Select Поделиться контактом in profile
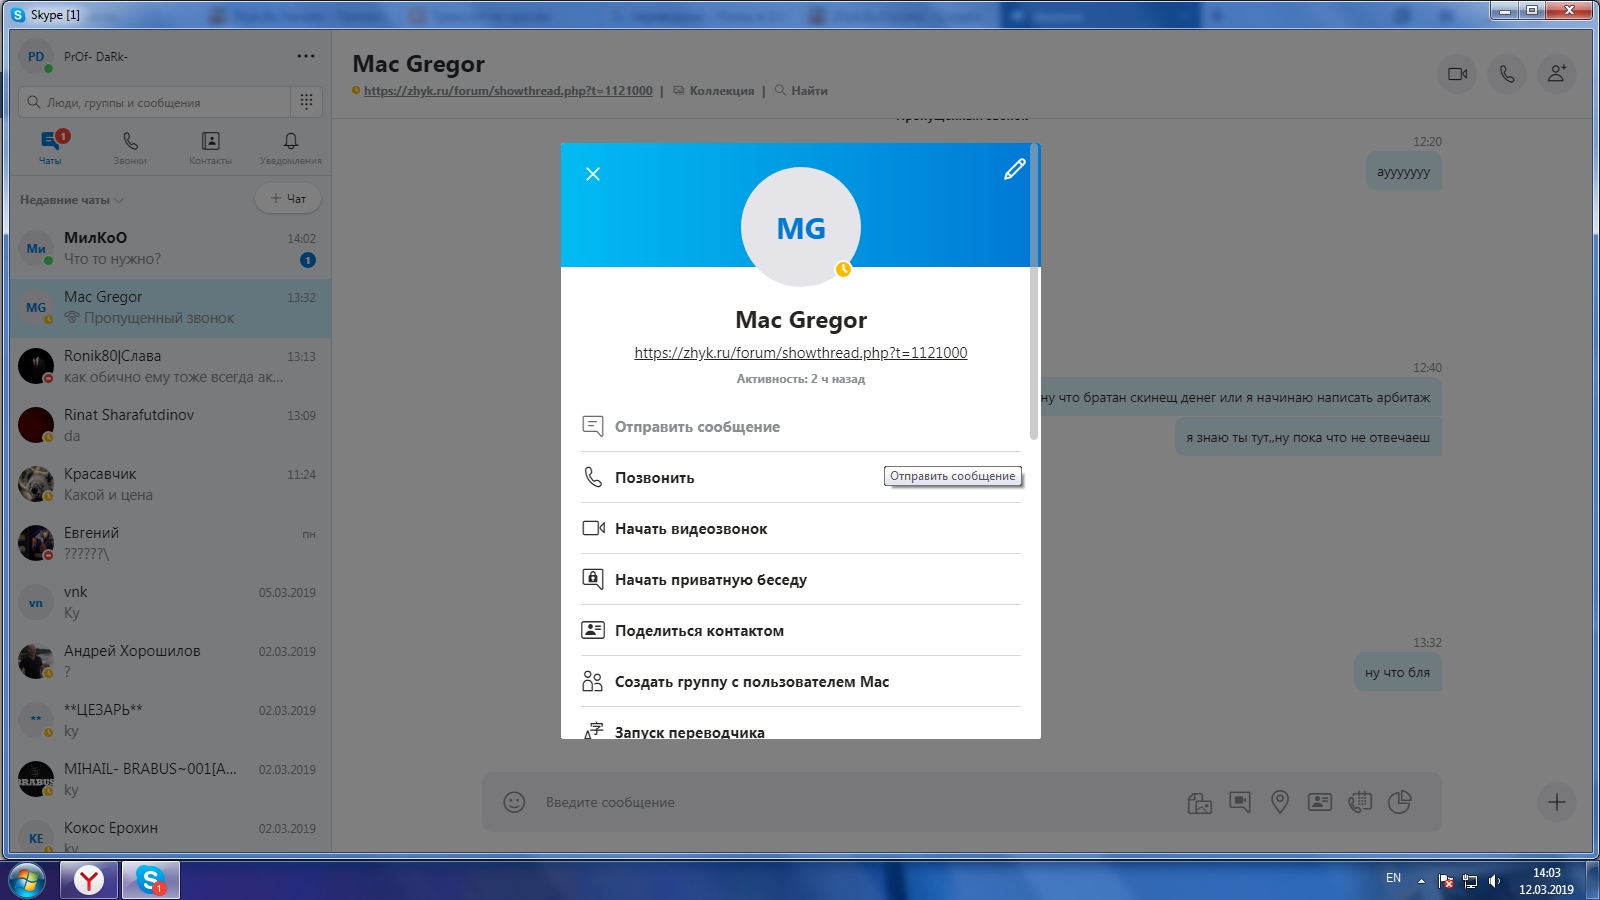Viewport: 1600px width, 900px height. (x=699, y=631)
